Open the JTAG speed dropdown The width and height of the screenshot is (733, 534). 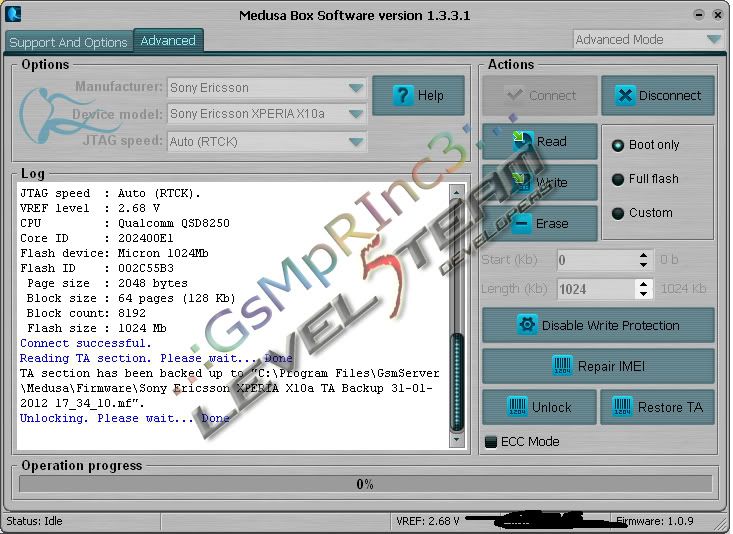click(355, 141)
